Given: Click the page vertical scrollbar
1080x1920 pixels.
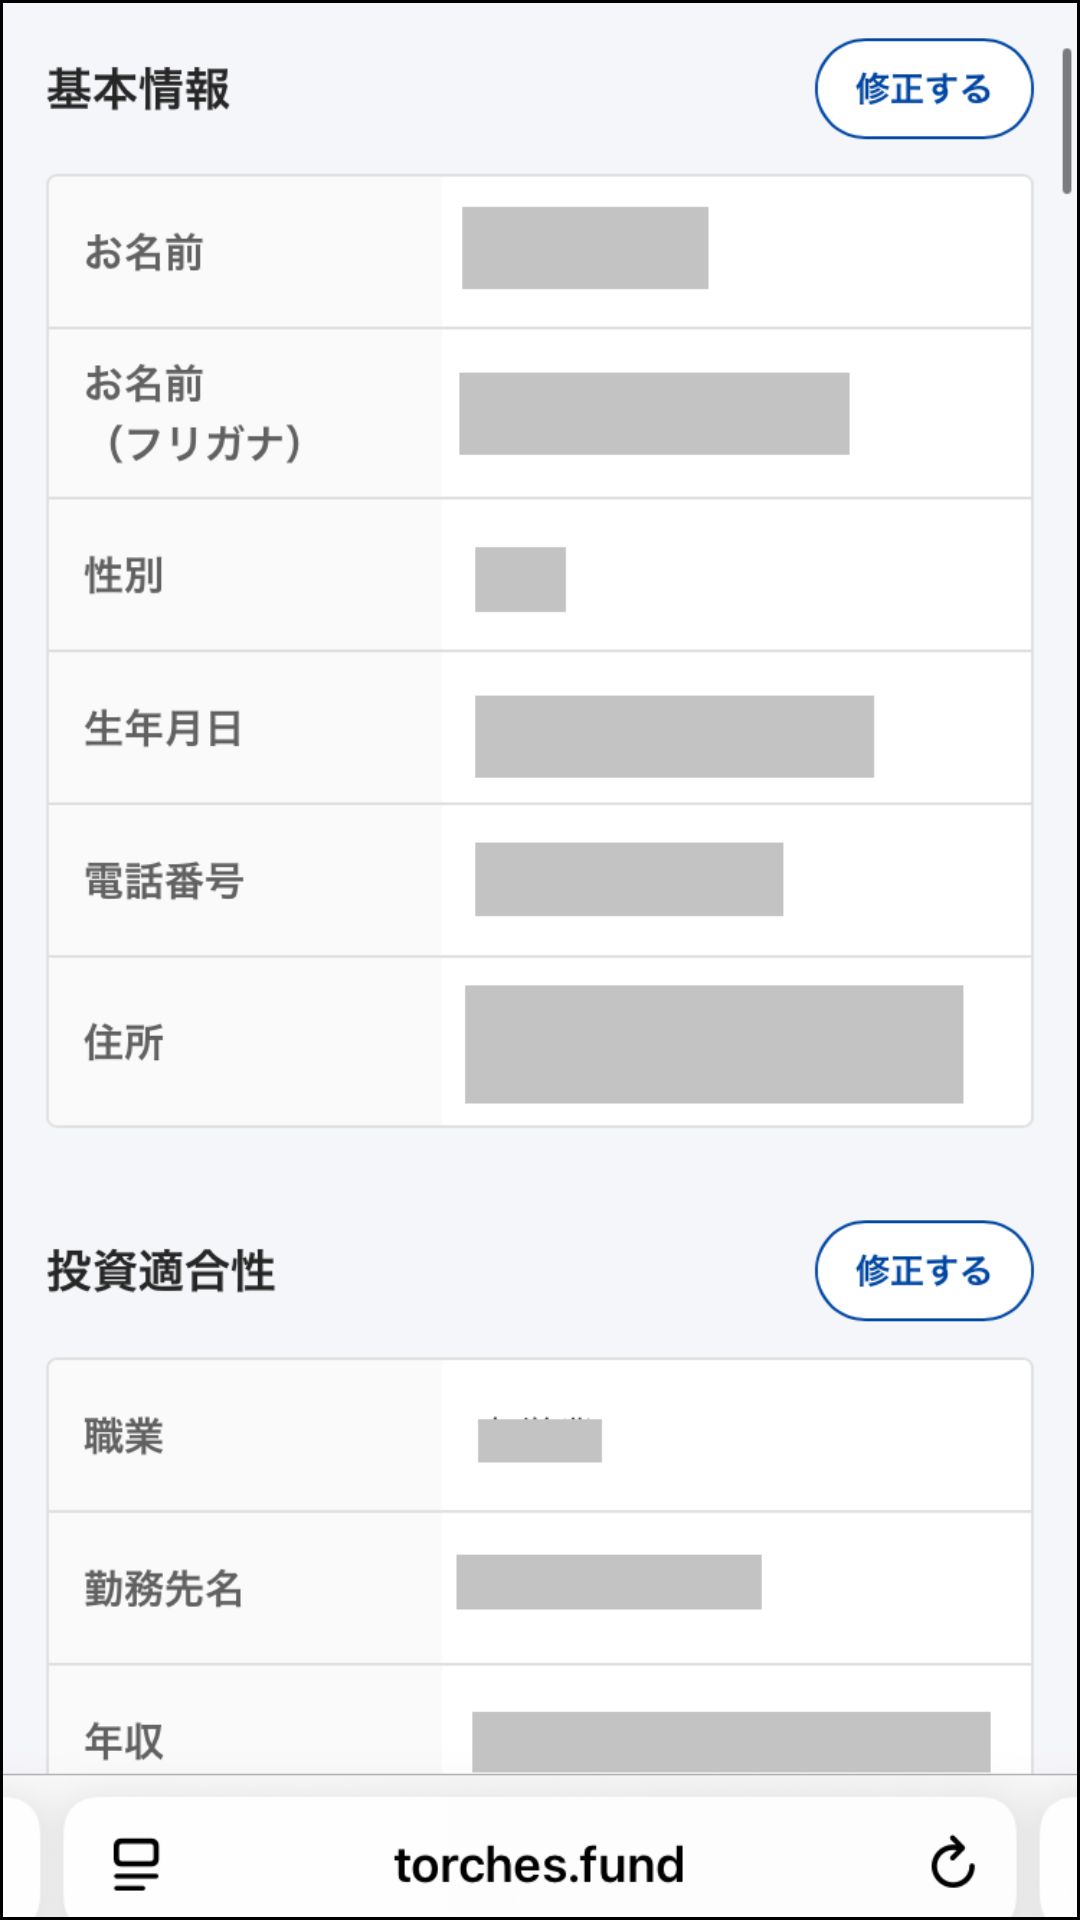Looking at the screenshot, I should [1067, 120].
